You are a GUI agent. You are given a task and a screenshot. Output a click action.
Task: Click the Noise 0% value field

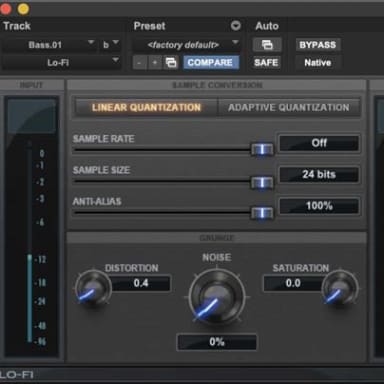tap(217, 342)
